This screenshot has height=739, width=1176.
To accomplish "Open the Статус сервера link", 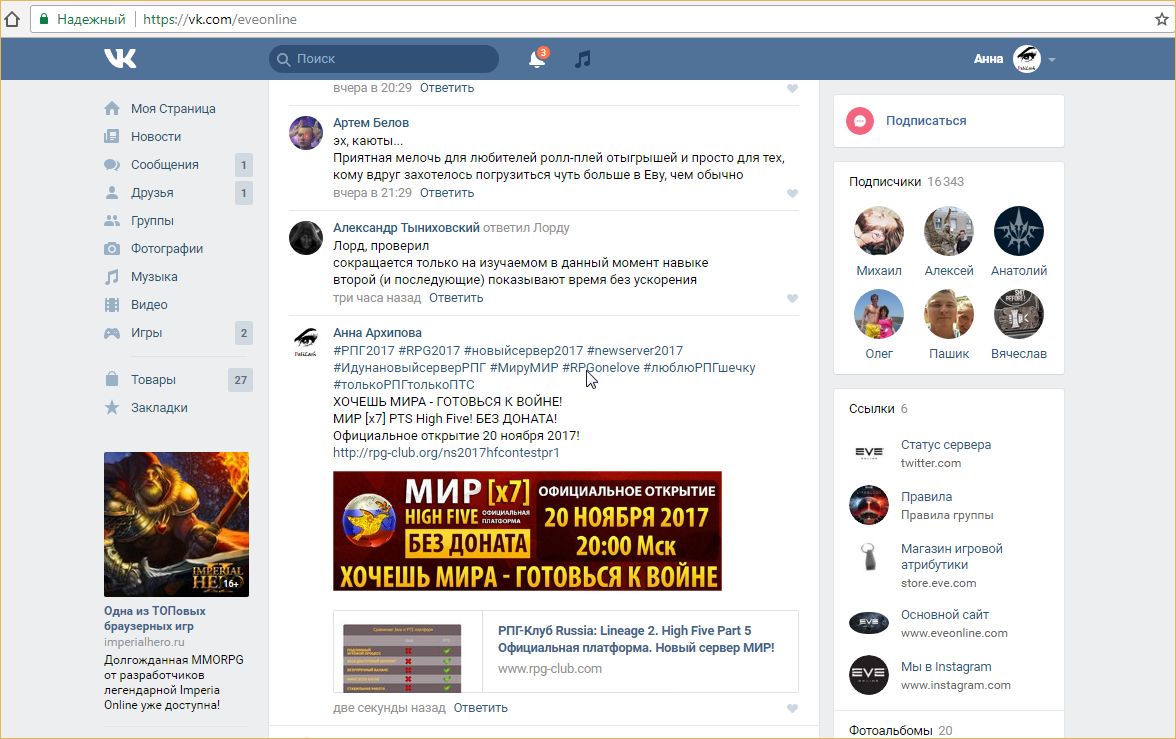I will coord(946,445).
